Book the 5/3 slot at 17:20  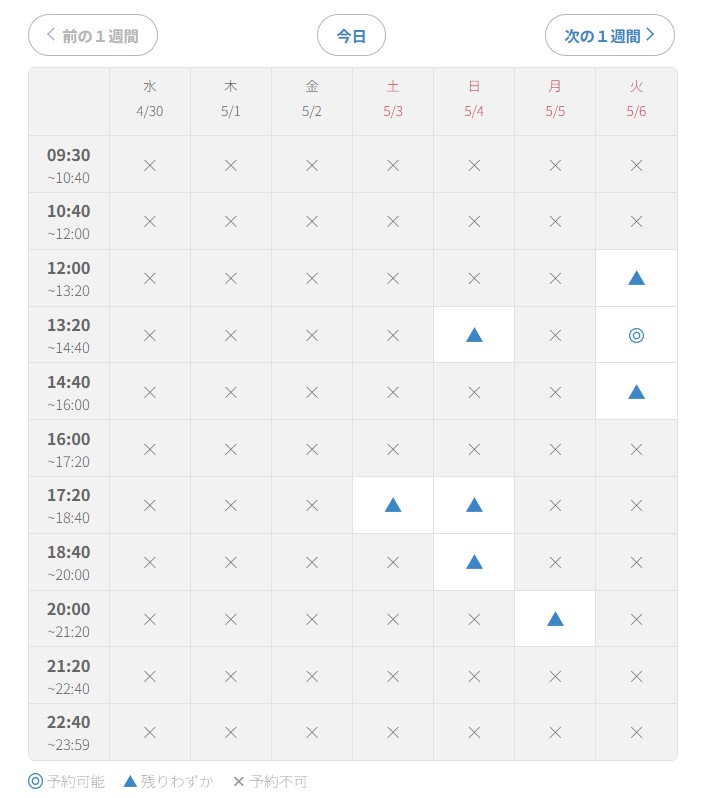[393, 505]
